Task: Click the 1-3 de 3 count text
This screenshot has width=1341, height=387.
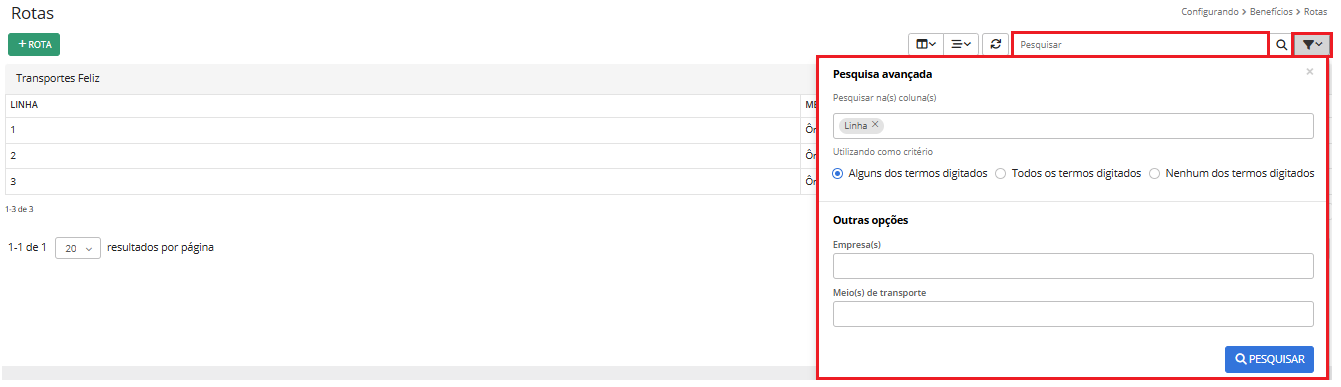Action: pos(19,209)
